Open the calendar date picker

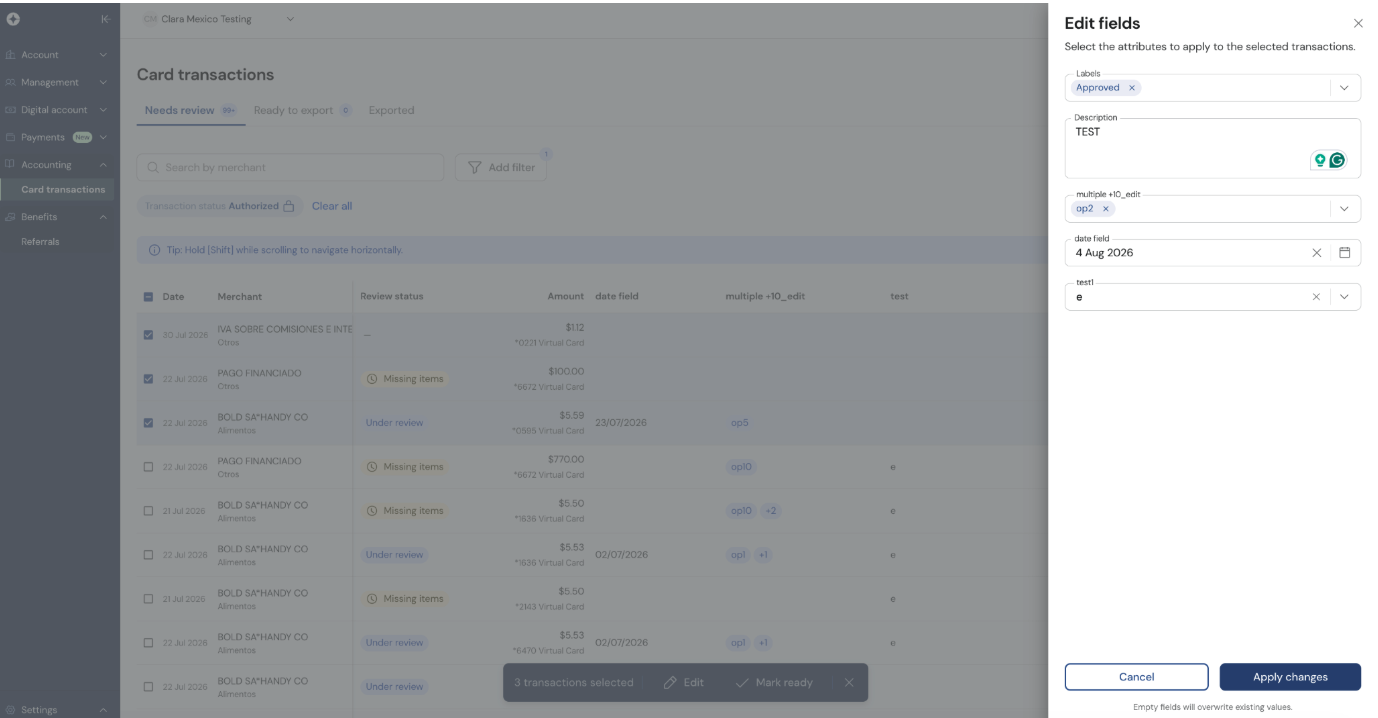tap(1344, 253)
